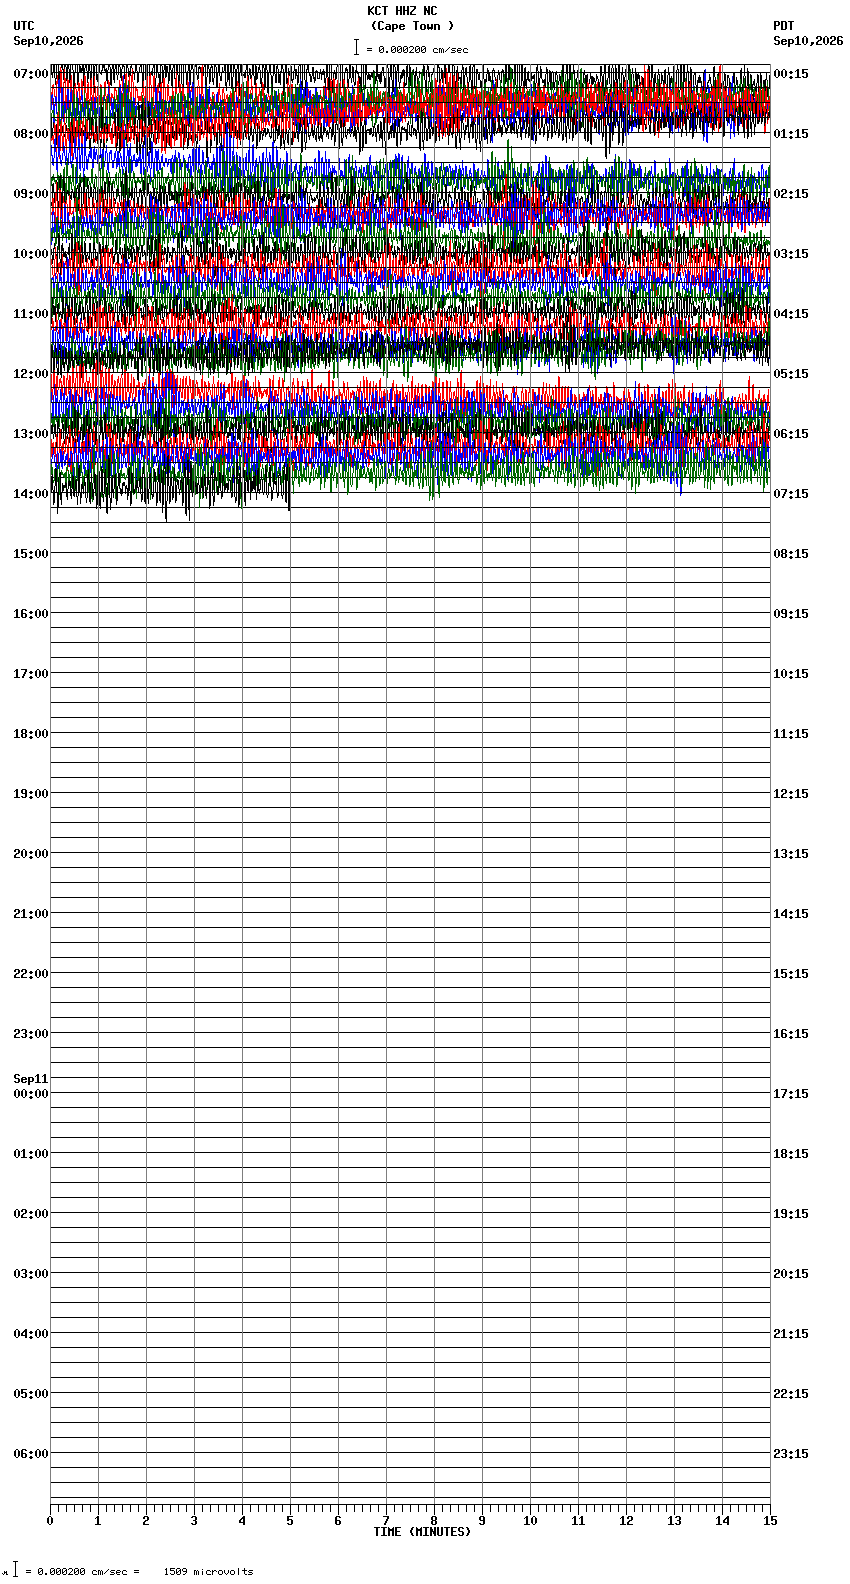Click the UTC '10:00' row label

click(31, 254)
